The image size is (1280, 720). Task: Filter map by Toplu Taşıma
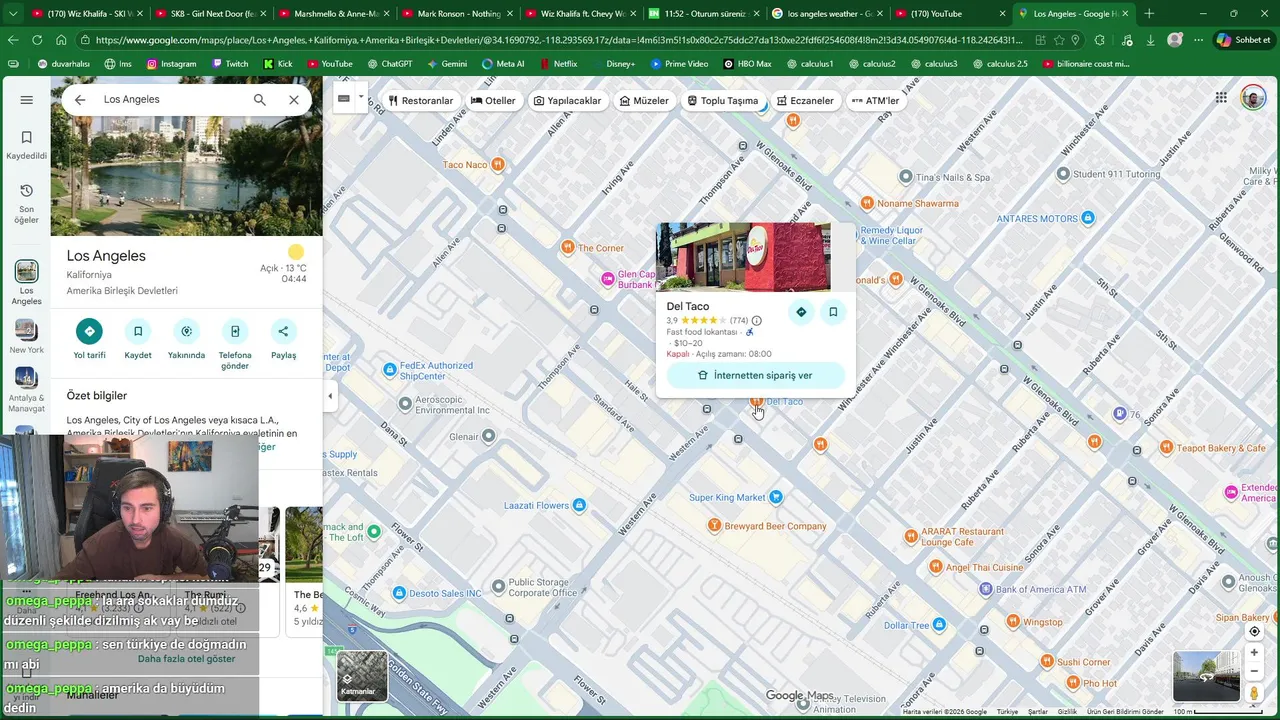pos(723,101)
